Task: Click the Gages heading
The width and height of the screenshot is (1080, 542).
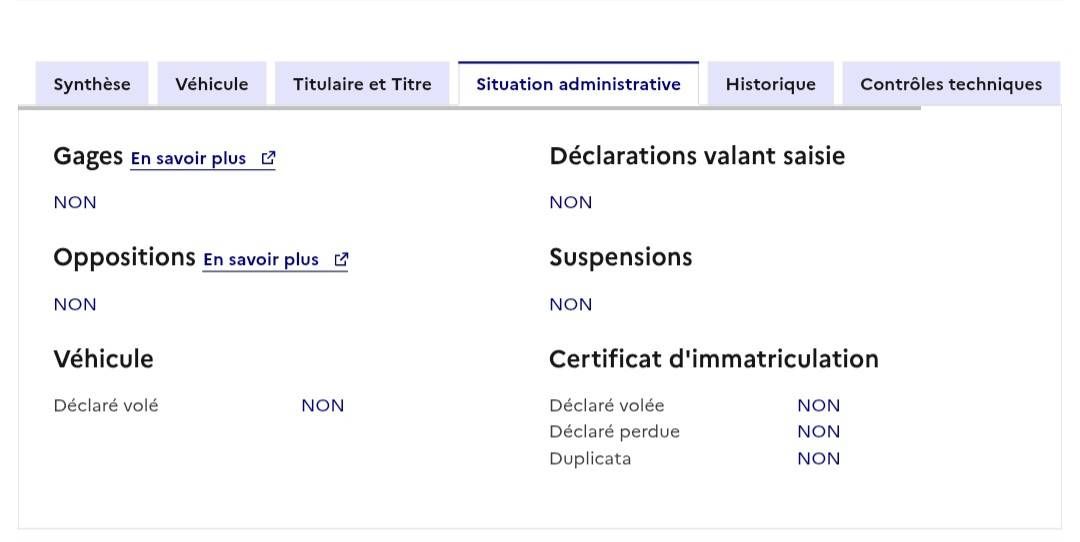Action: tap(88, 156)
